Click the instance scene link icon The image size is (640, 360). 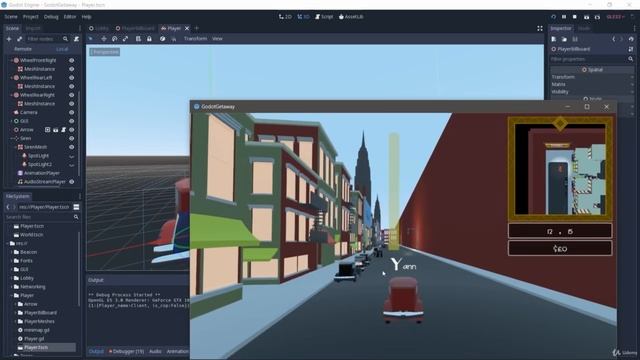[19, 39]
